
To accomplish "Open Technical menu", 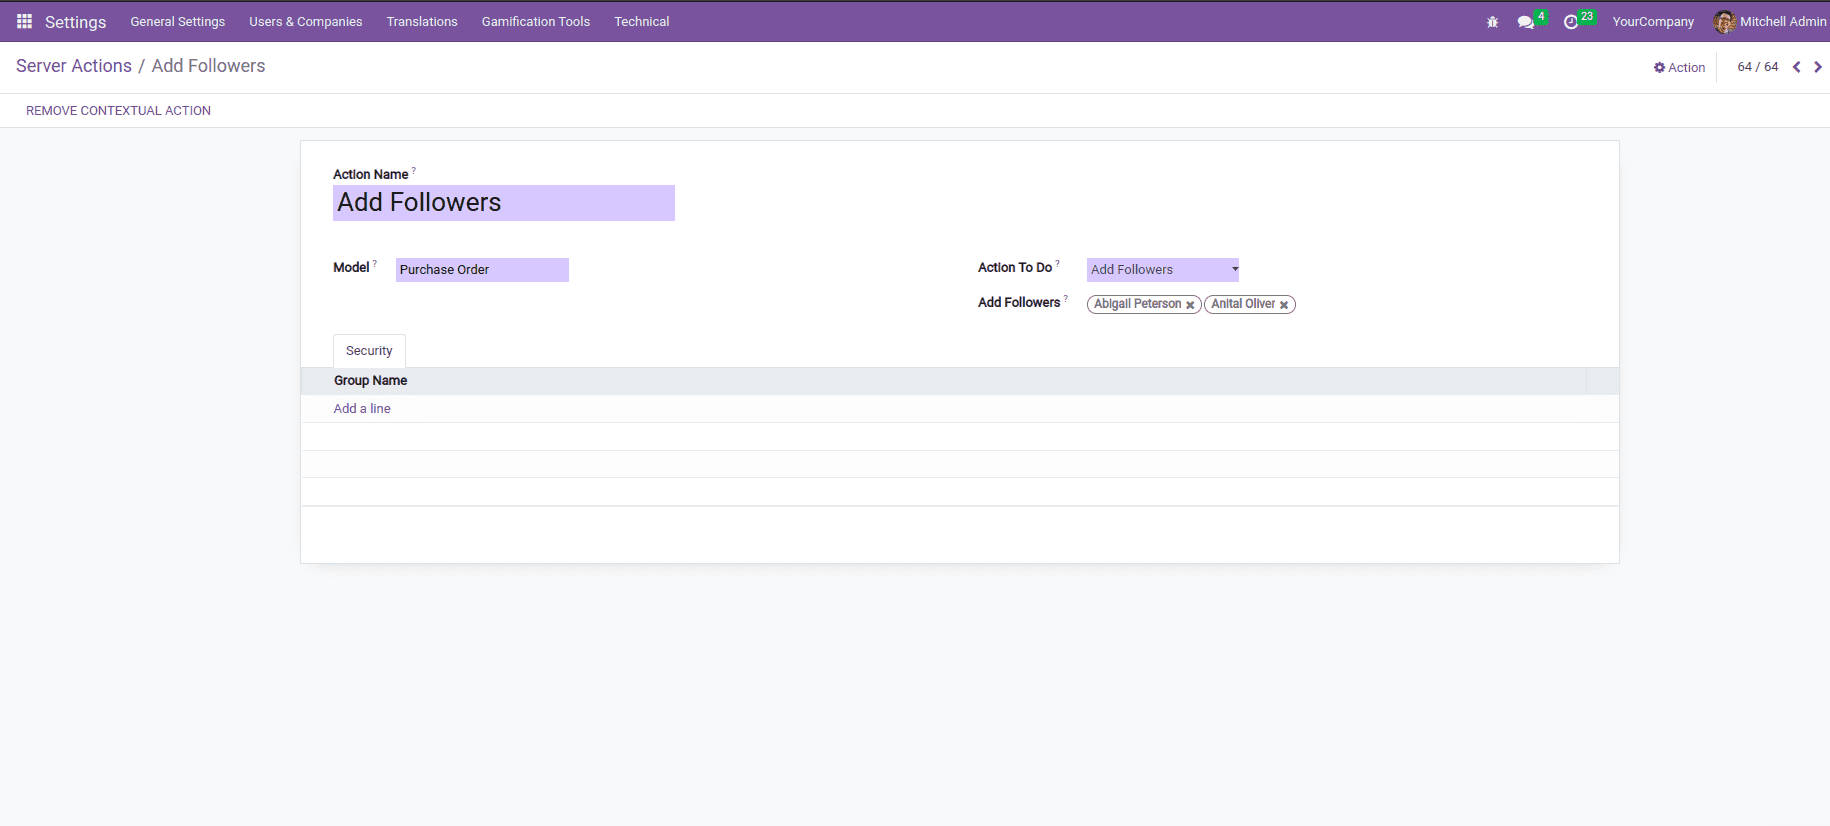I will [642, 21].
